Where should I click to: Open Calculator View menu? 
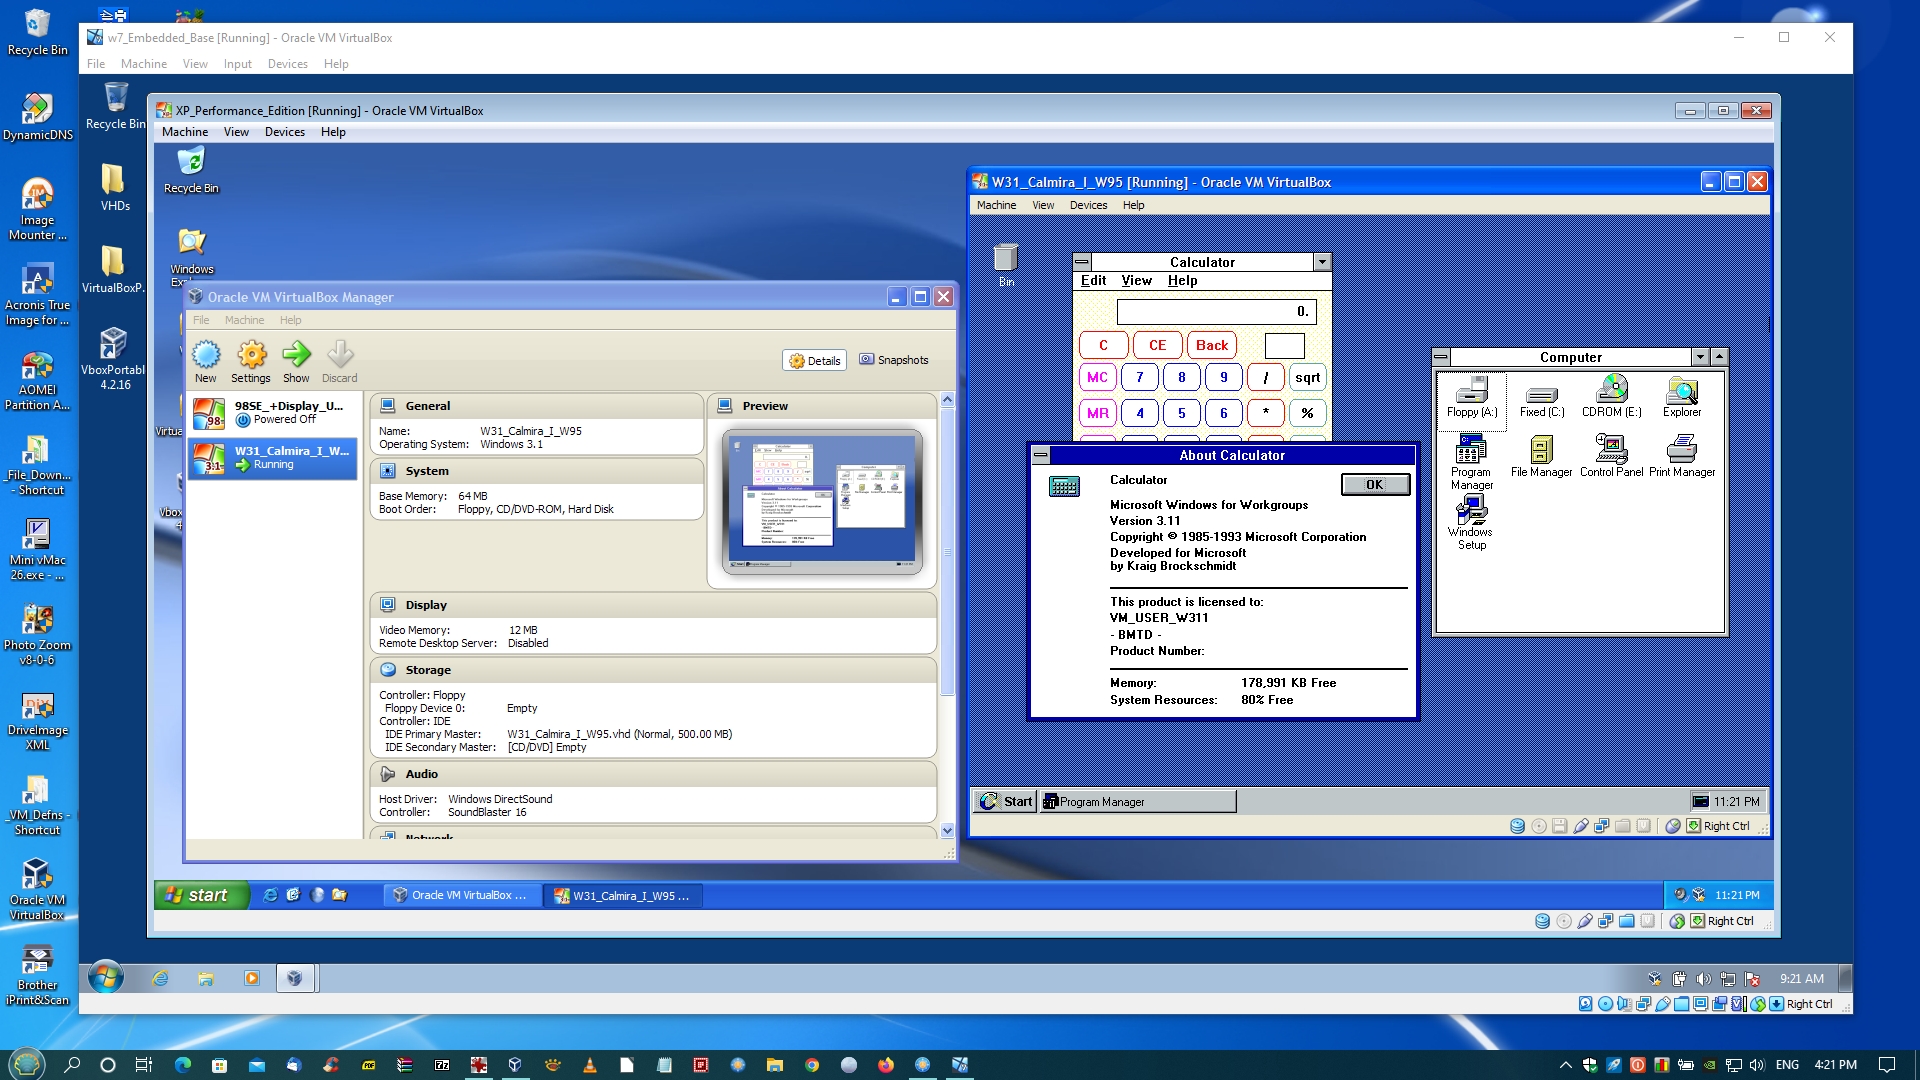[x=1136, y=281]
